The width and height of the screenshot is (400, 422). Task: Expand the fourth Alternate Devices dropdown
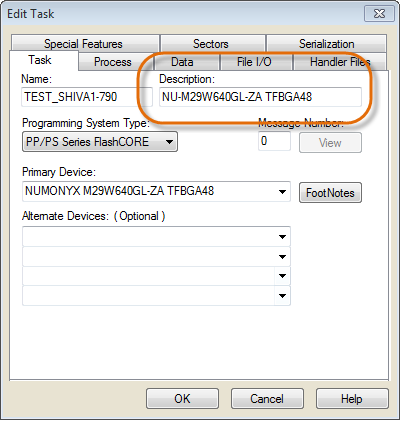282,296
